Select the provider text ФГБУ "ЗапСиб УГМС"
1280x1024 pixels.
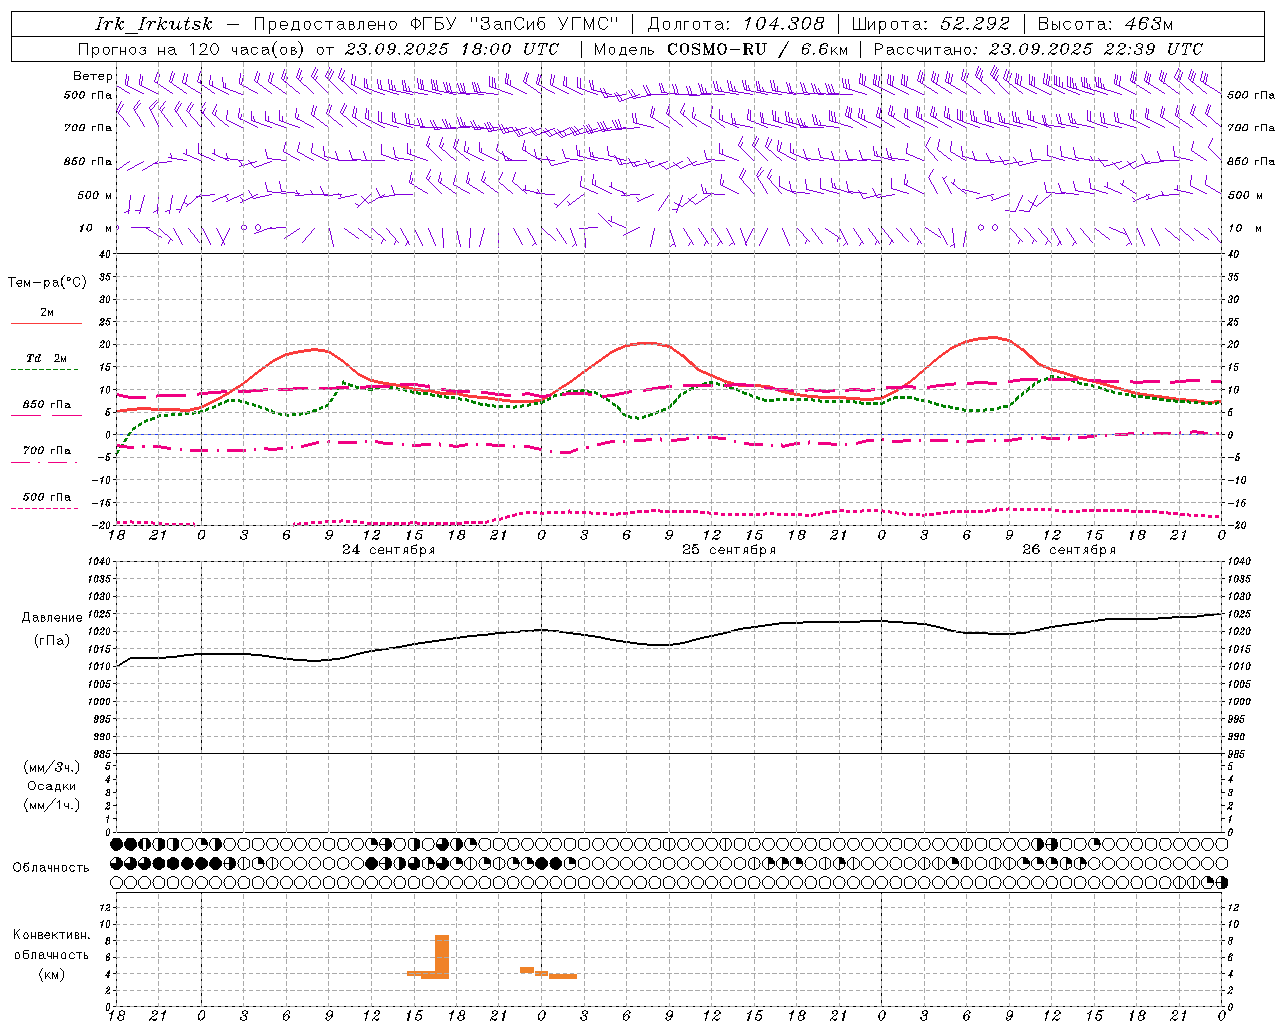click(x=514, y=24)
